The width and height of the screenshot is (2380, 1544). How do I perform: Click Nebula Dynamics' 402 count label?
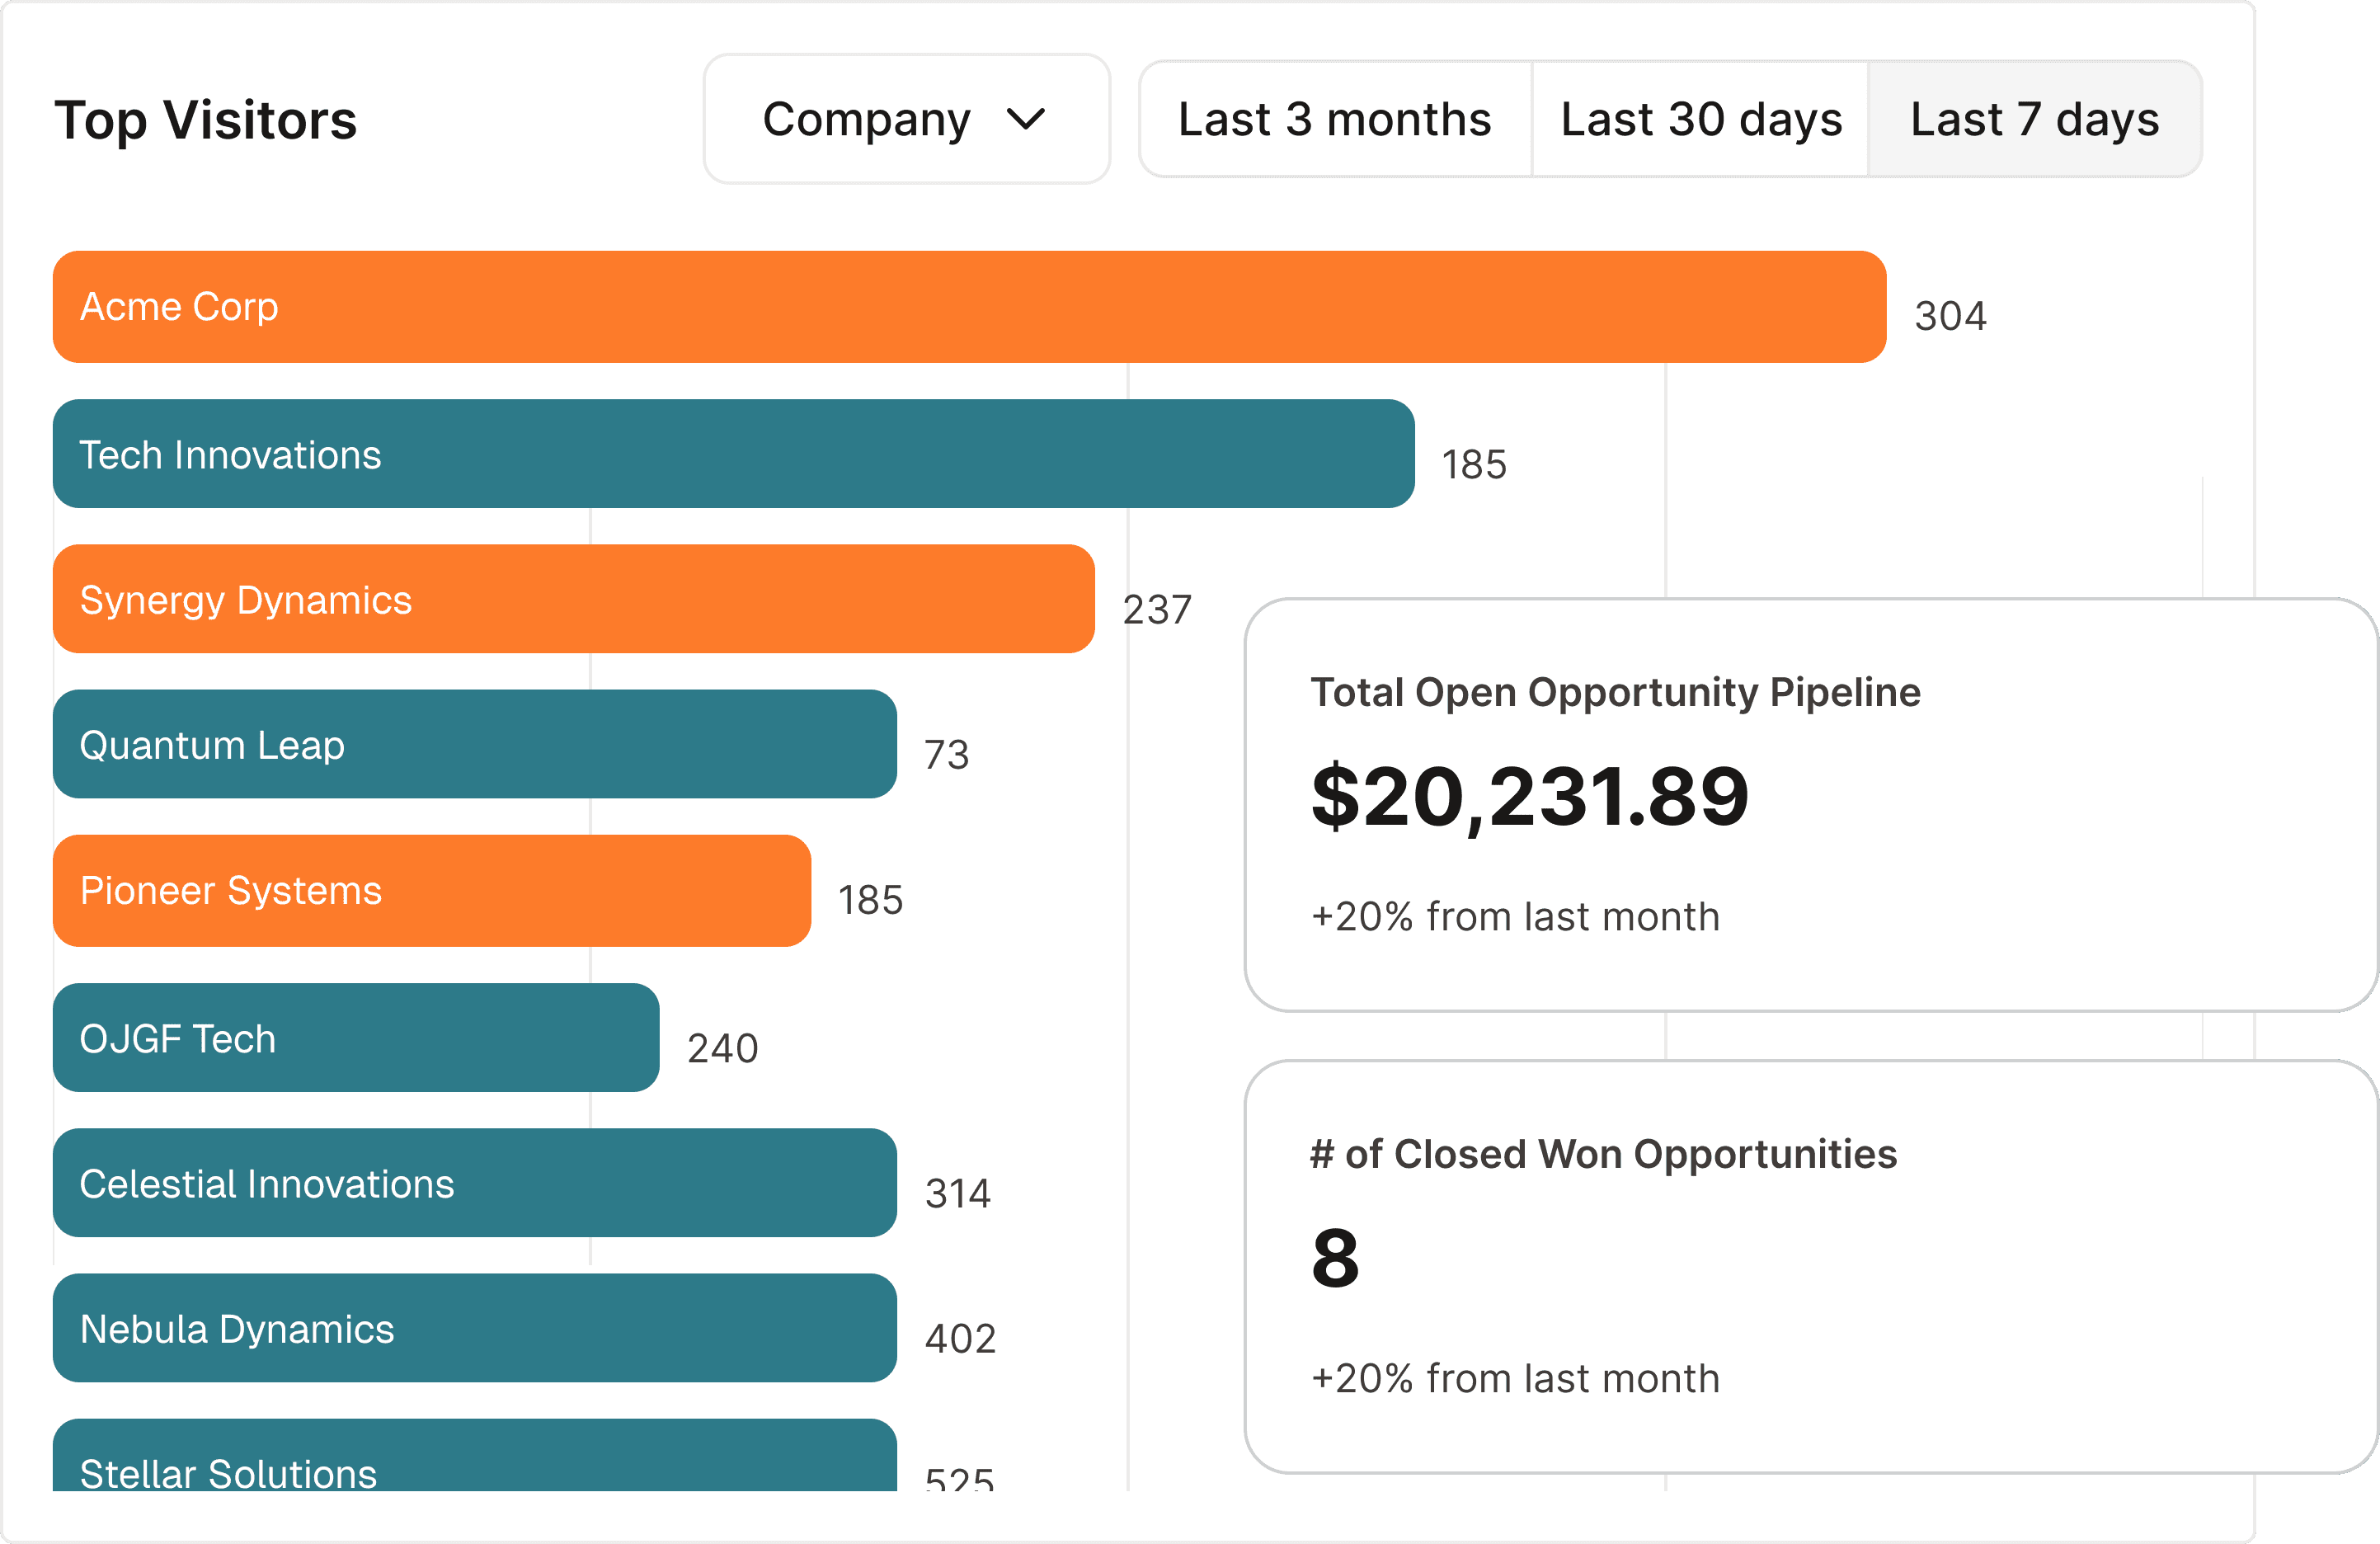click(959, 1339)
